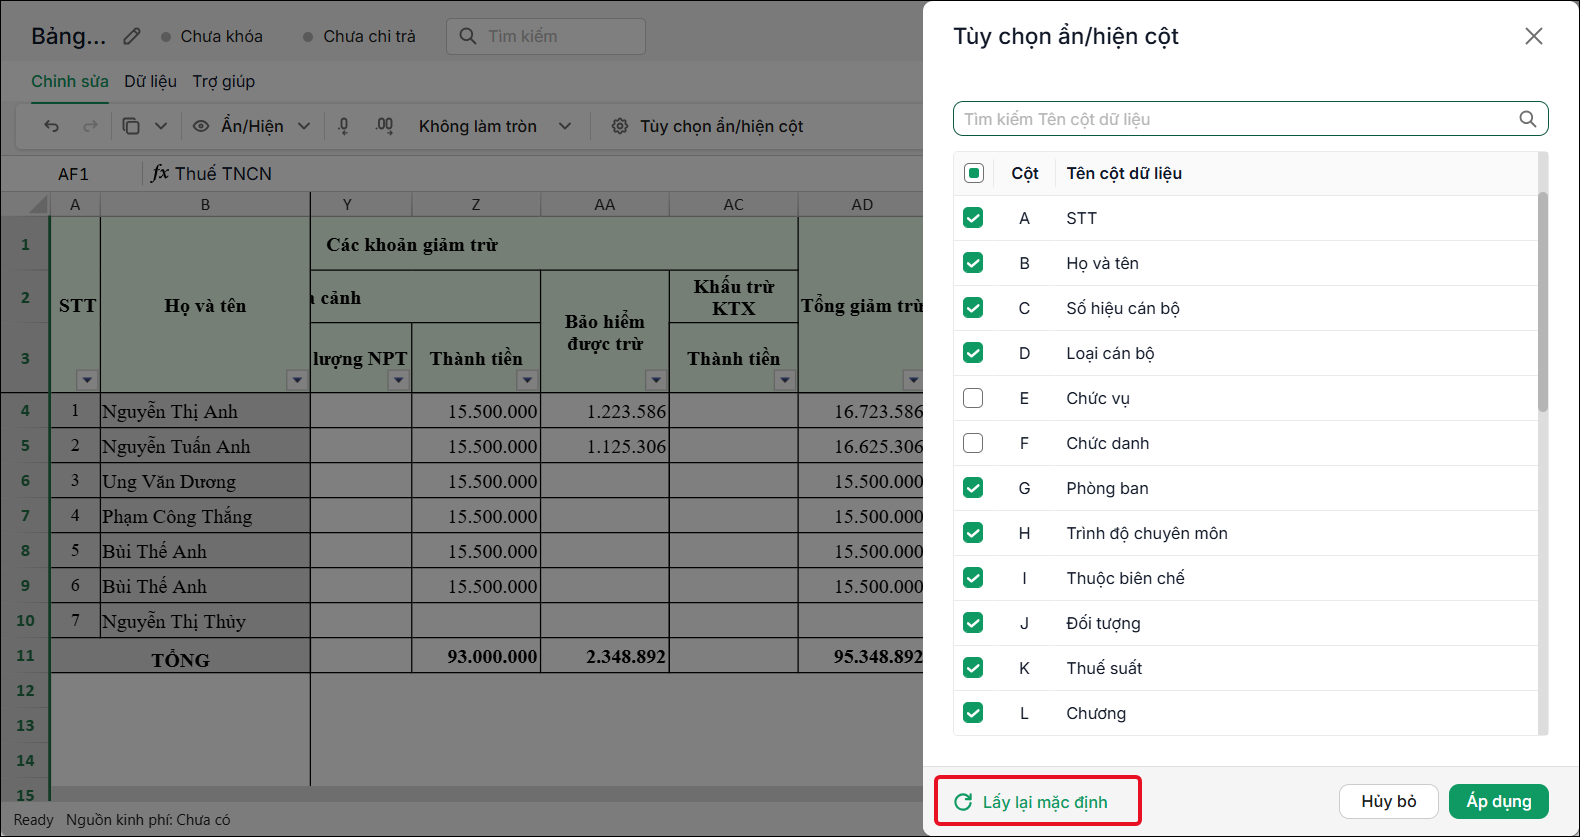Uncheck the Thuộc biên chế checkbox
The width and height of the screenshot is (1580, 837).
pyautogui.click(x=973, y=578)
